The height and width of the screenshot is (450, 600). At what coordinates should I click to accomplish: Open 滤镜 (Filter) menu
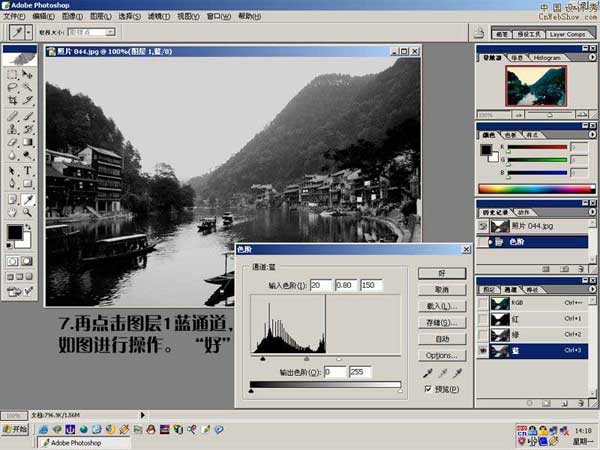pyautogui.click(x=159, y=16)
